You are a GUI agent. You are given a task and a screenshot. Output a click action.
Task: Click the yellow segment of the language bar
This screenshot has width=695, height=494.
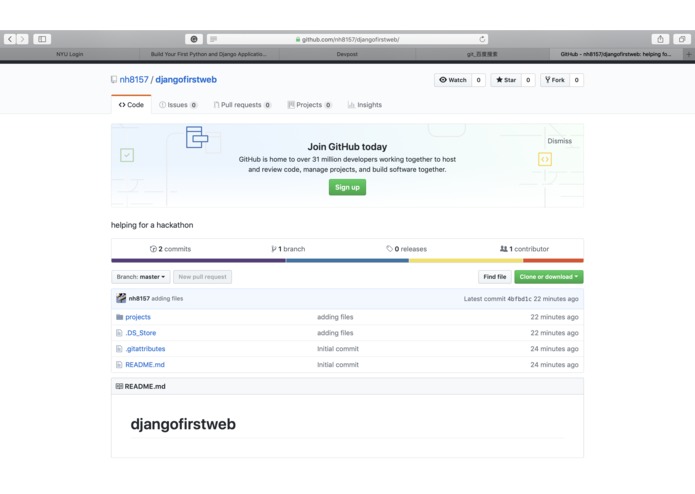pos(466,261)
